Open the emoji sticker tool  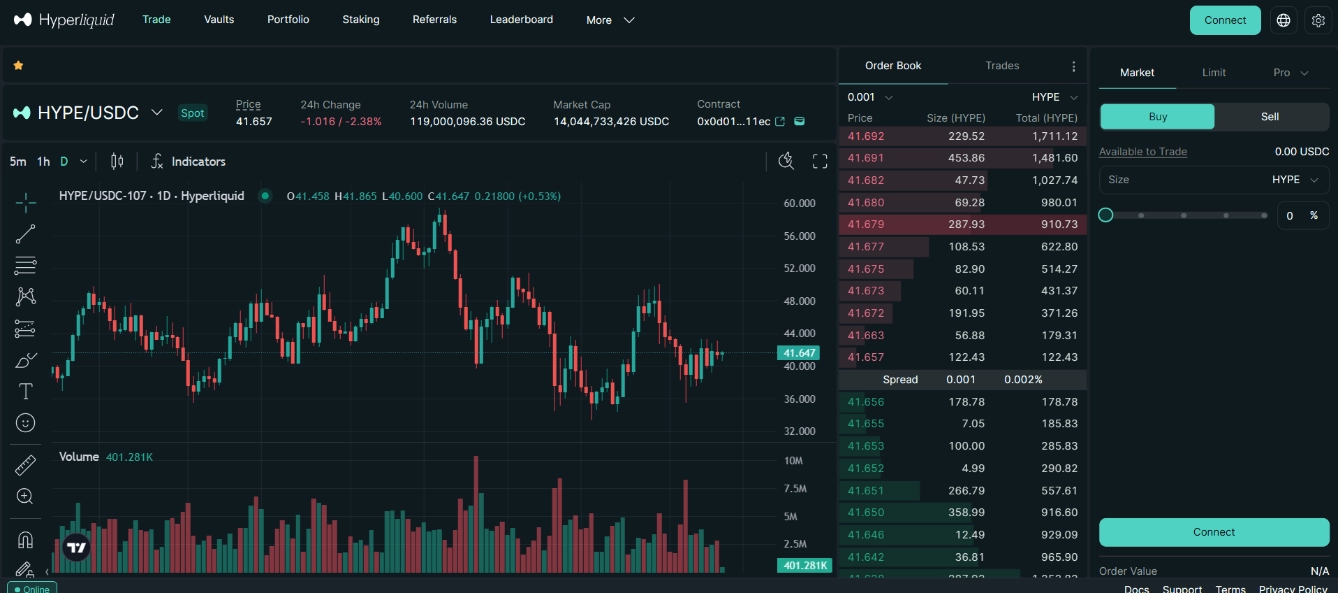point(25,422)
